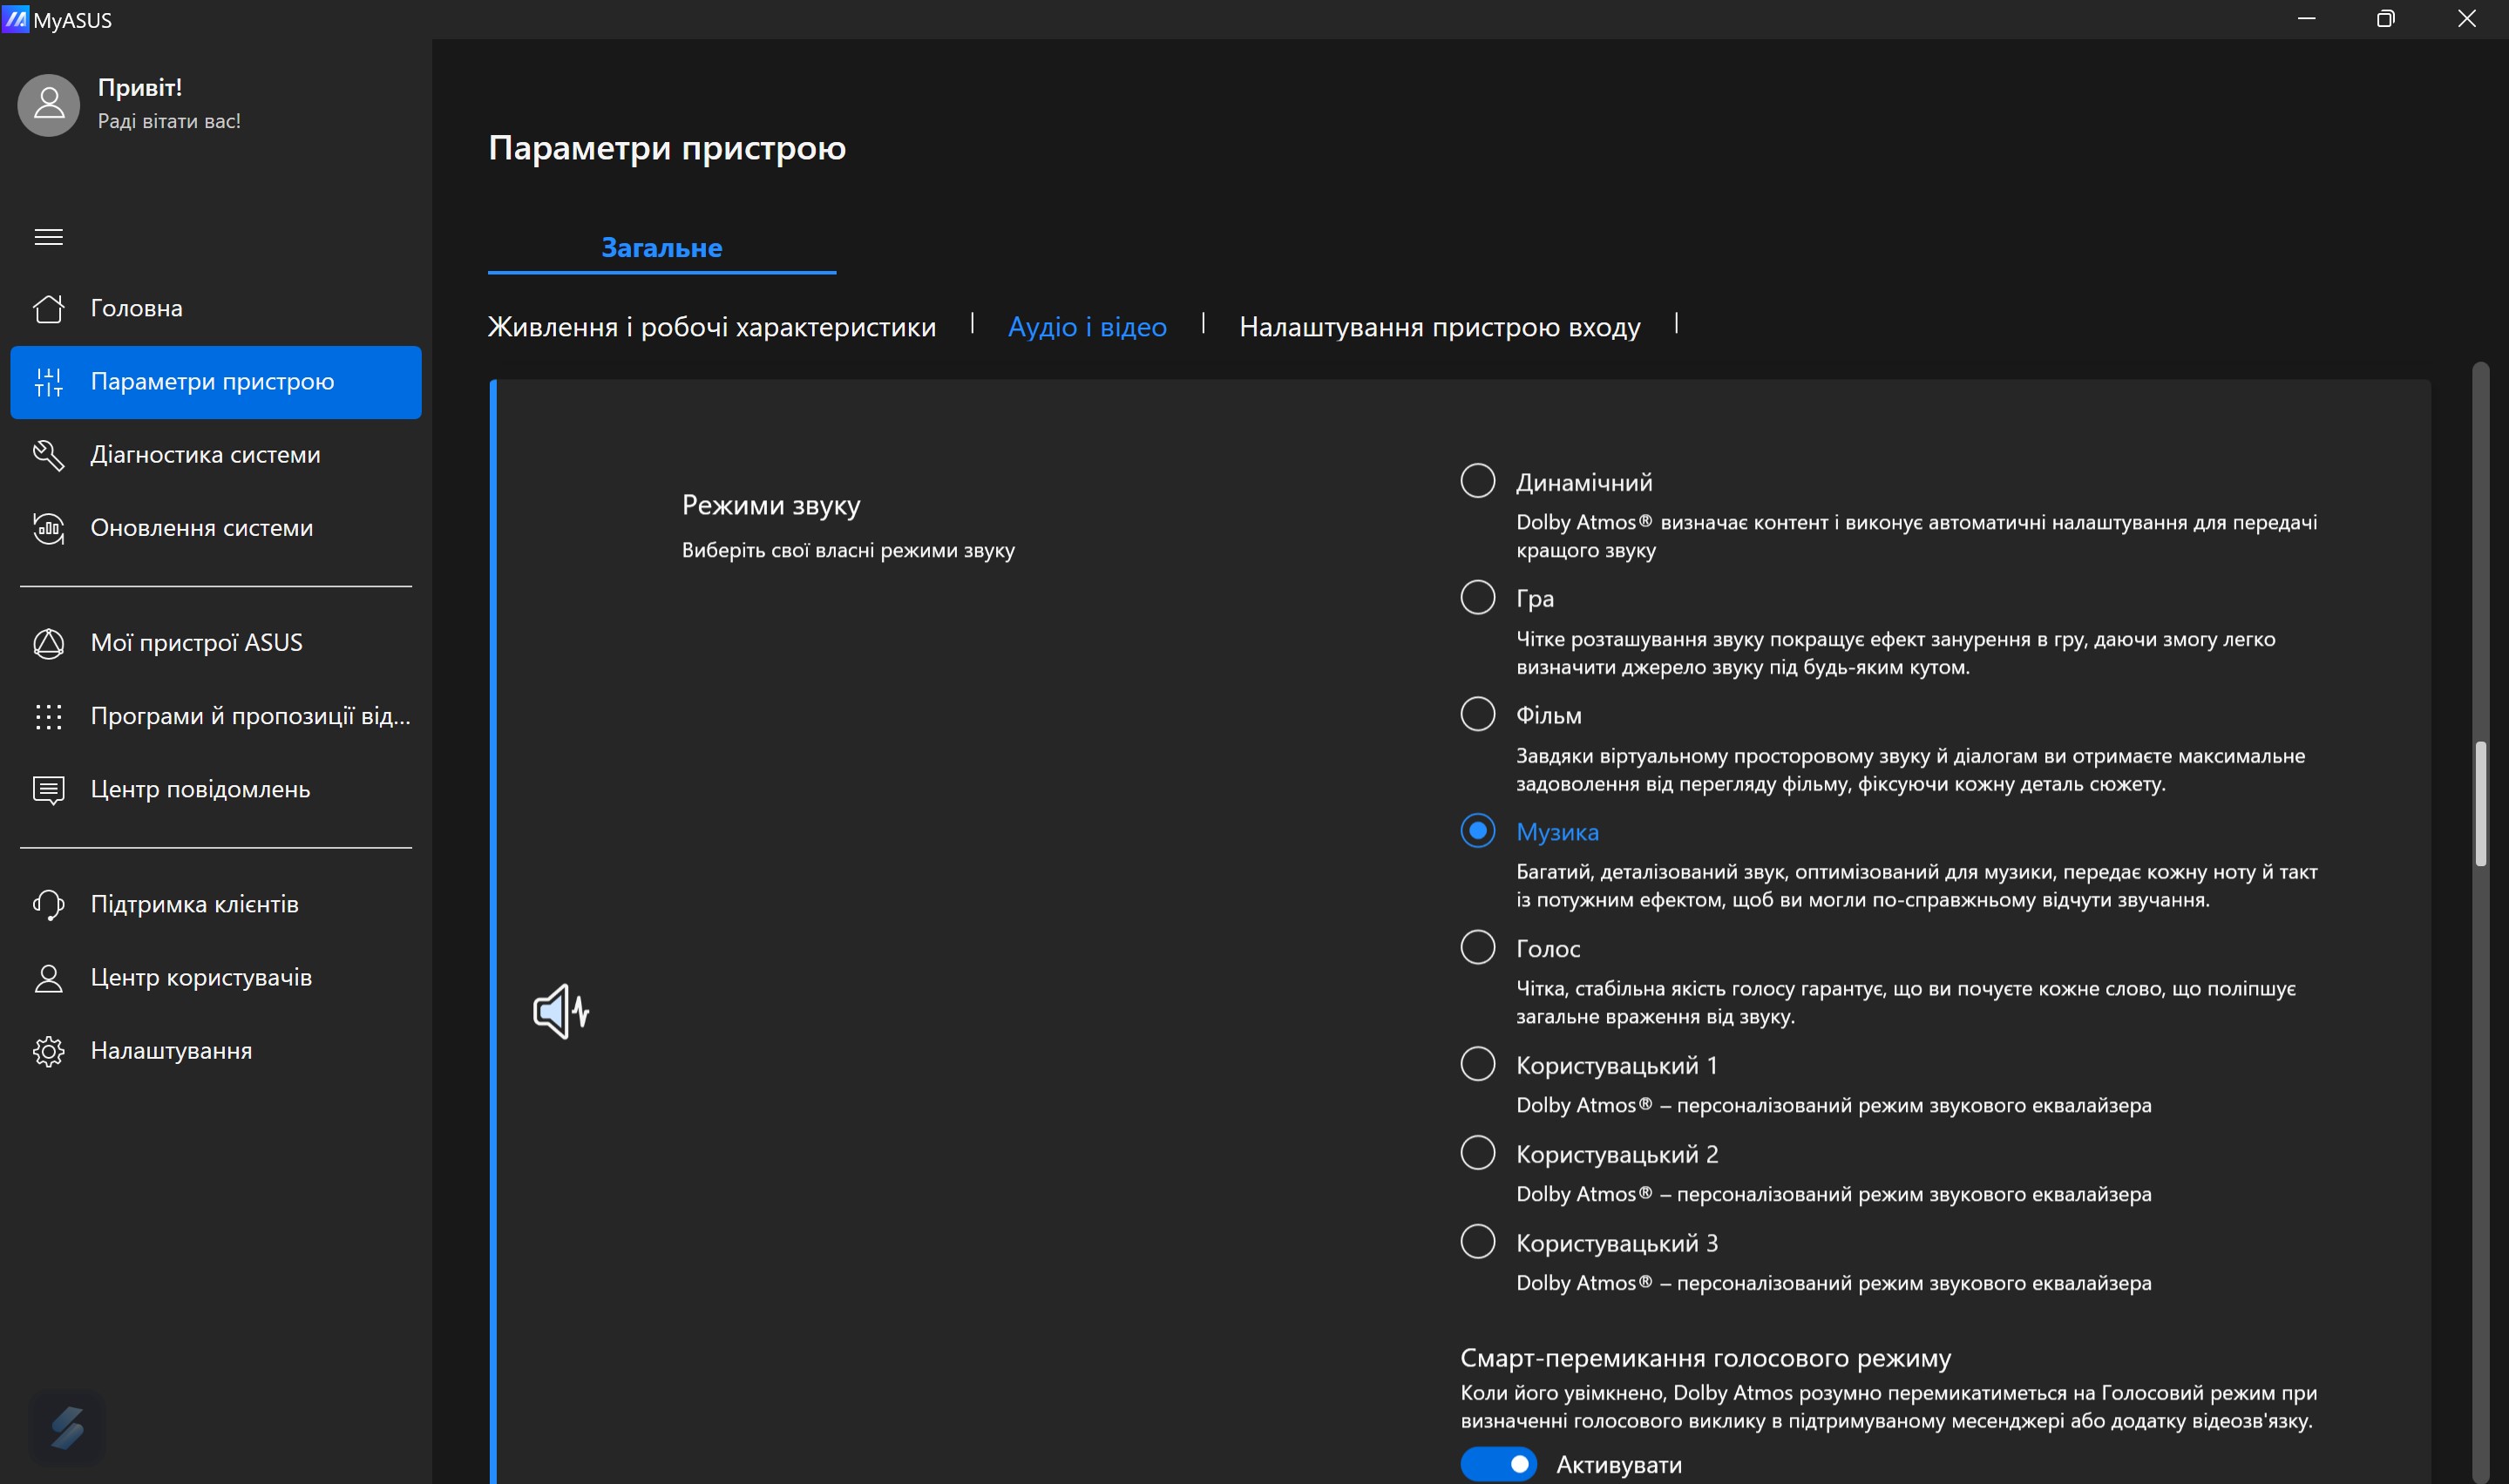Screen dimensions: 2509x1484
Task: Click the Підтримка клієнтів headset icon
Action: [x=48, y=905]
